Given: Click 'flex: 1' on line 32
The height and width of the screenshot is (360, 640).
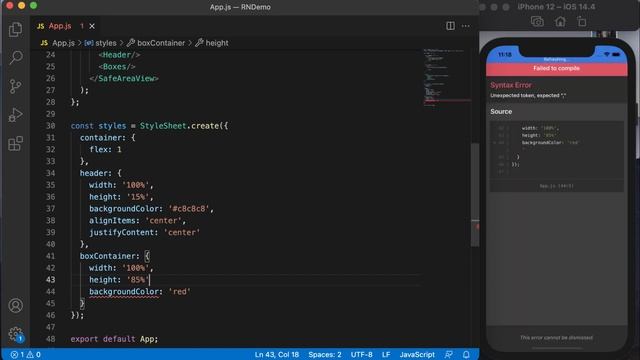Looking at the screenshot, I should [x=105, y=149].
